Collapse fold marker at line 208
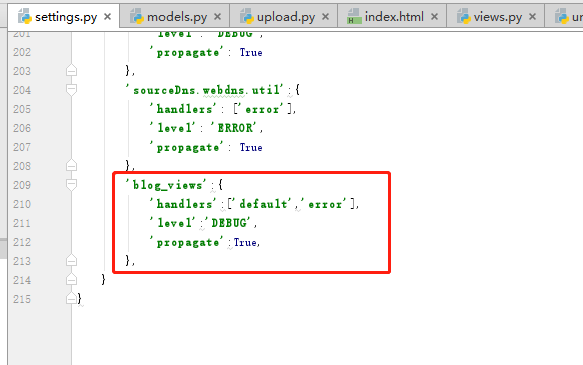583x365 pixels. 71,165
